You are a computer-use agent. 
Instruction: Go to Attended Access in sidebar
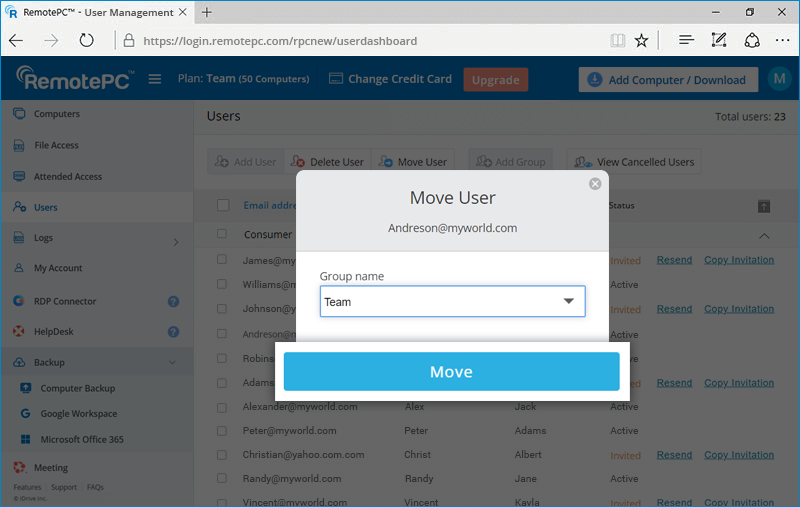(x=67, y=177)
